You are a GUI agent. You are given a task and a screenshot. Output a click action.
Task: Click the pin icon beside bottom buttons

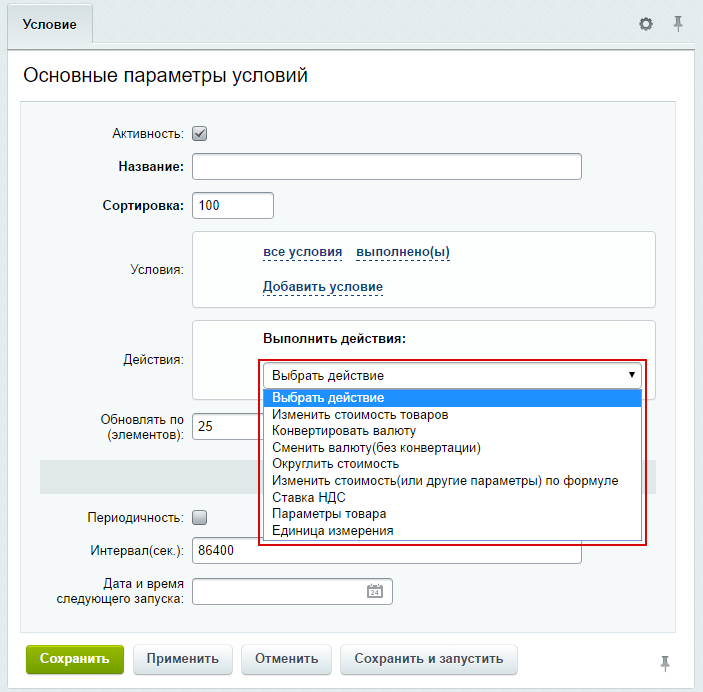(665, 662)
